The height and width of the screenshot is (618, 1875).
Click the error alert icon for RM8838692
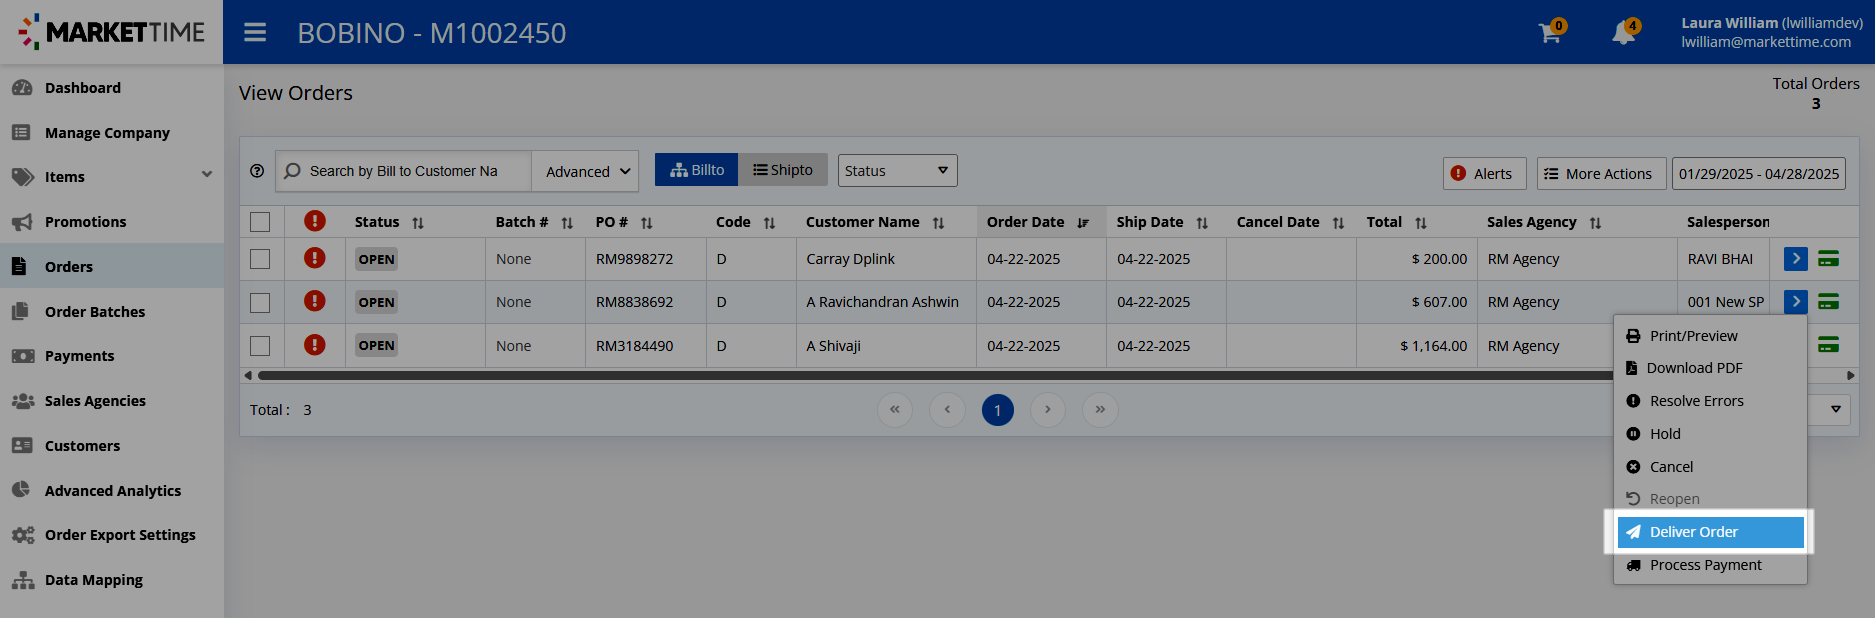pyautogui.click(x=315, y=301)
